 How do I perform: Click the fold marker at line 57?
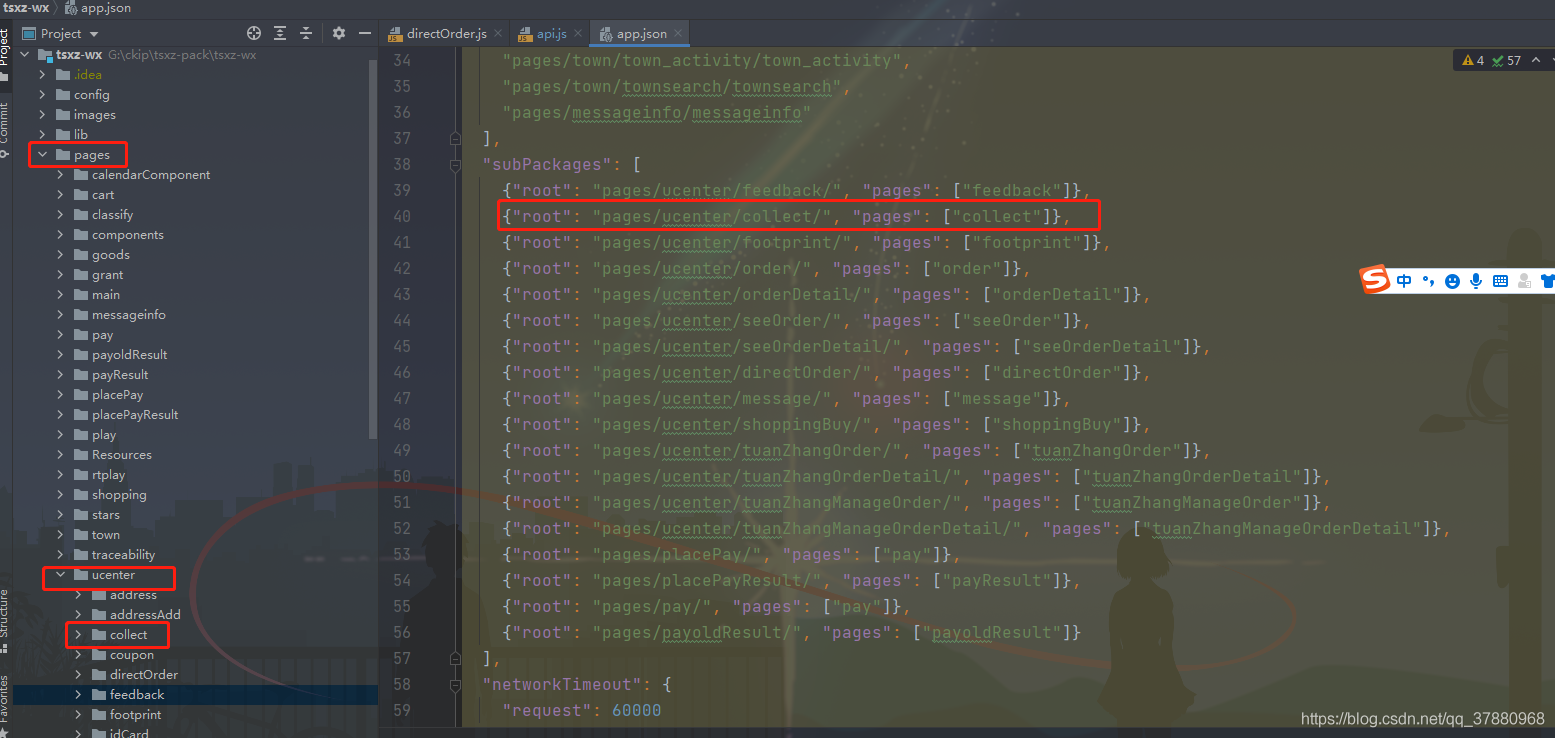coord(456,658)
